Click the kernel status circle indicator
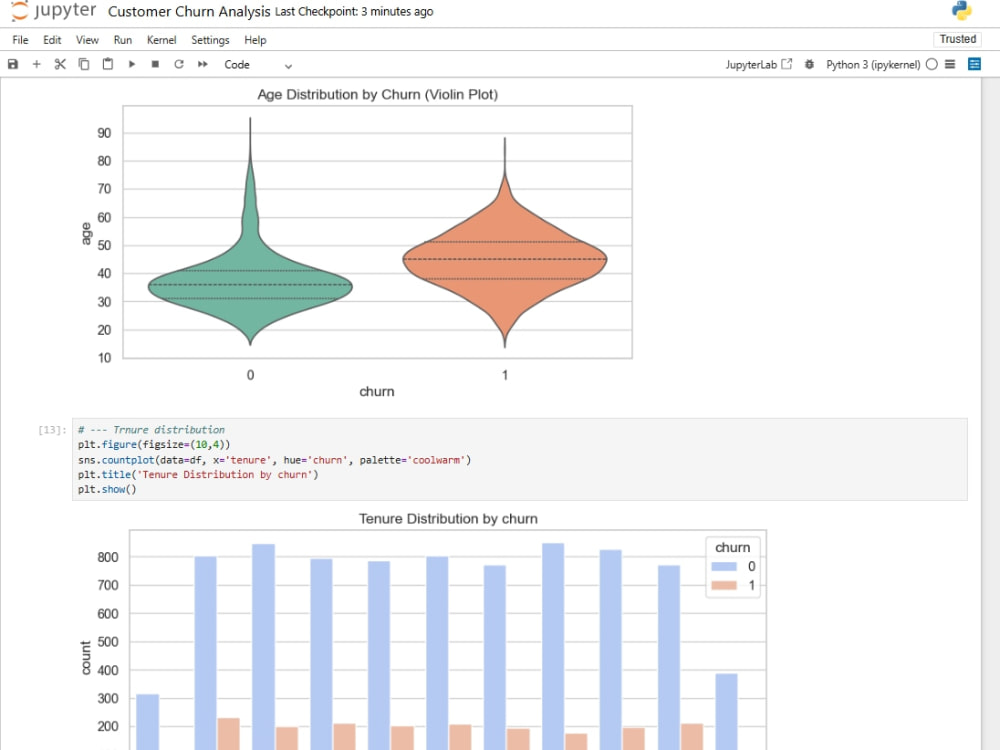This screenshot has width=1000, height=750. coord(932,64)
